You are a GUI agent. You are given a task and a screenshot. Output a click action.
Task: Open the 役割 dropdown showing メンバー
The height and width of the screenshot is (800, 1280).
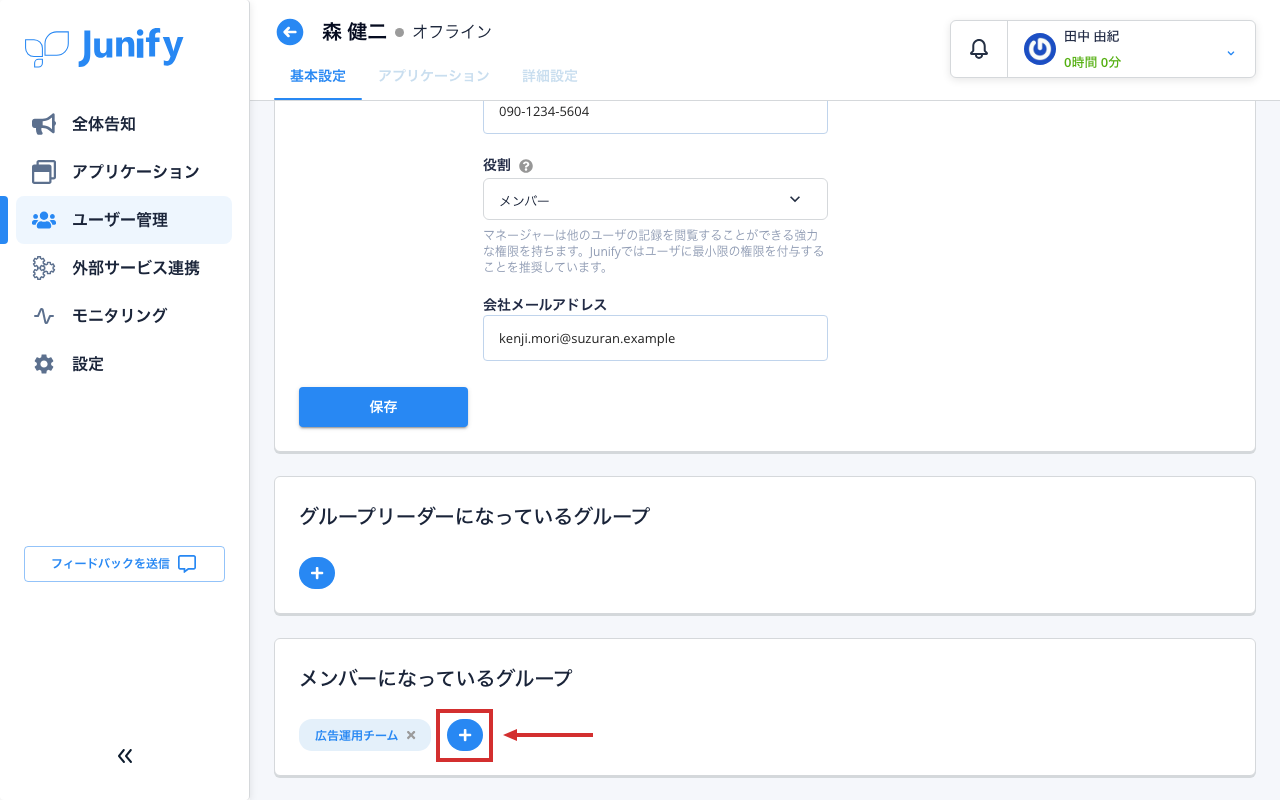coord(655,199)
